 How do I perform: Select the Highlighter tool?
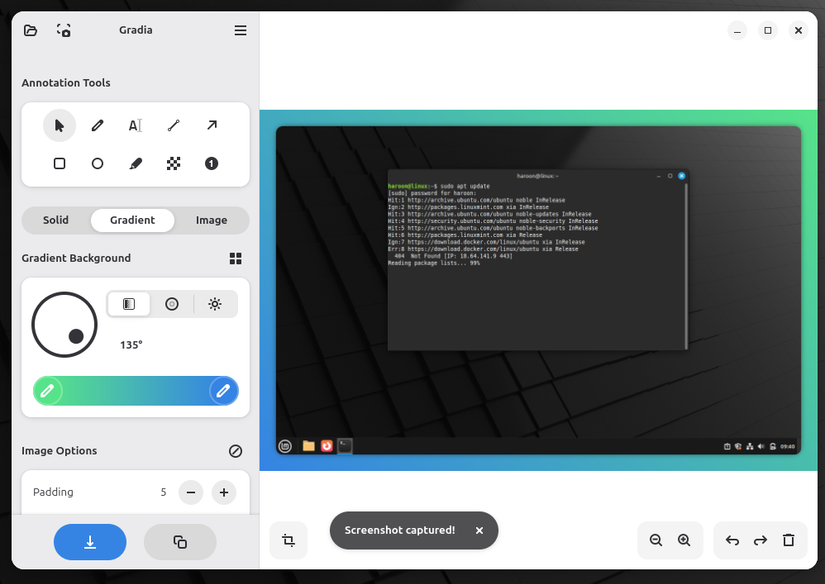click(x=135, y=163)
